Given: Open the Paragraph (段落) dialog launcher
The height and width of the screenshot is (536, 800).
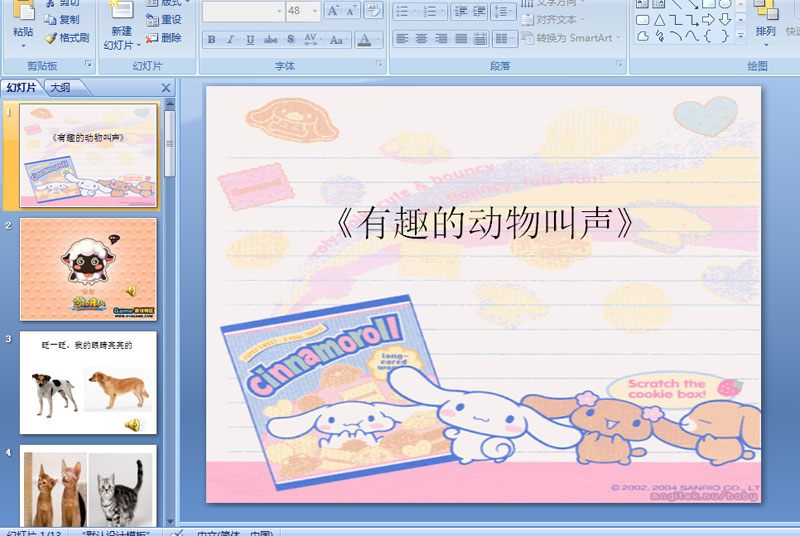Looking at the screenshot, I should pos(619,64).
